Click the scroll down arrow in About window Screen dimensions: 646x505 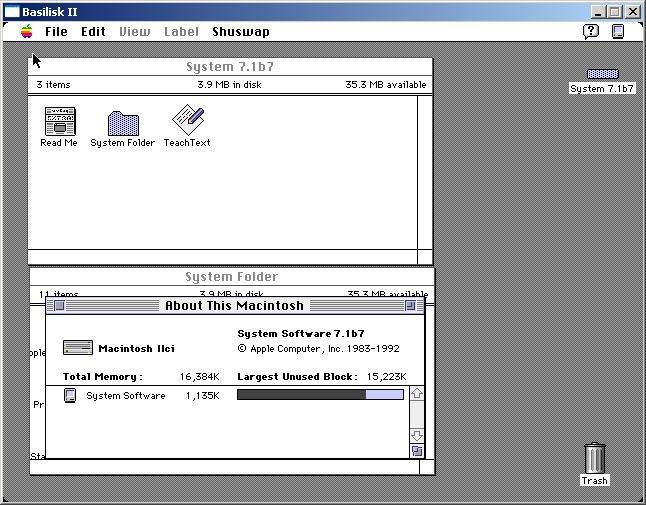coord(417,435)
